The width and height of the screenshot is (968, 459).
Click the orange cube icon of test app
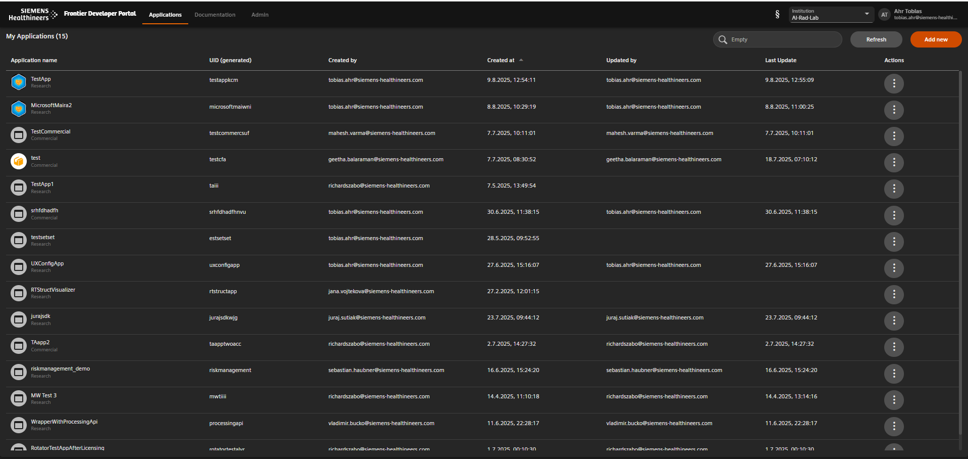tap(19, 161)
